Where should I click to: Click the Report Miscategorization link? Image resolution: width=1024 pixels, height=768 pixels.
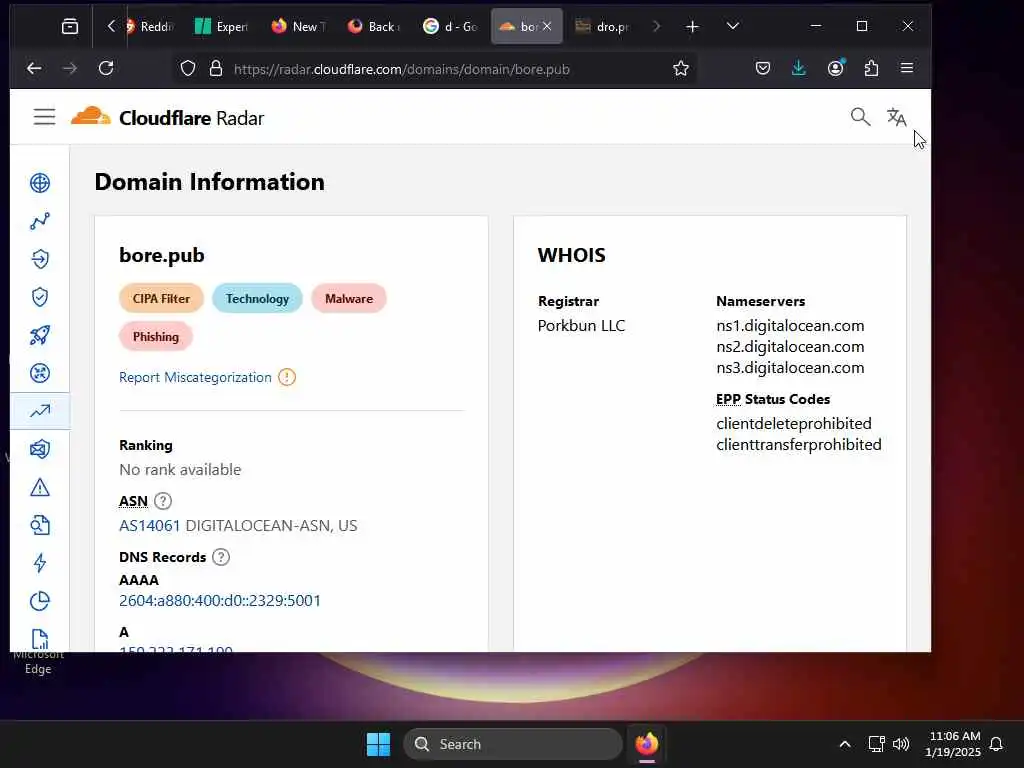click(195, 377)
